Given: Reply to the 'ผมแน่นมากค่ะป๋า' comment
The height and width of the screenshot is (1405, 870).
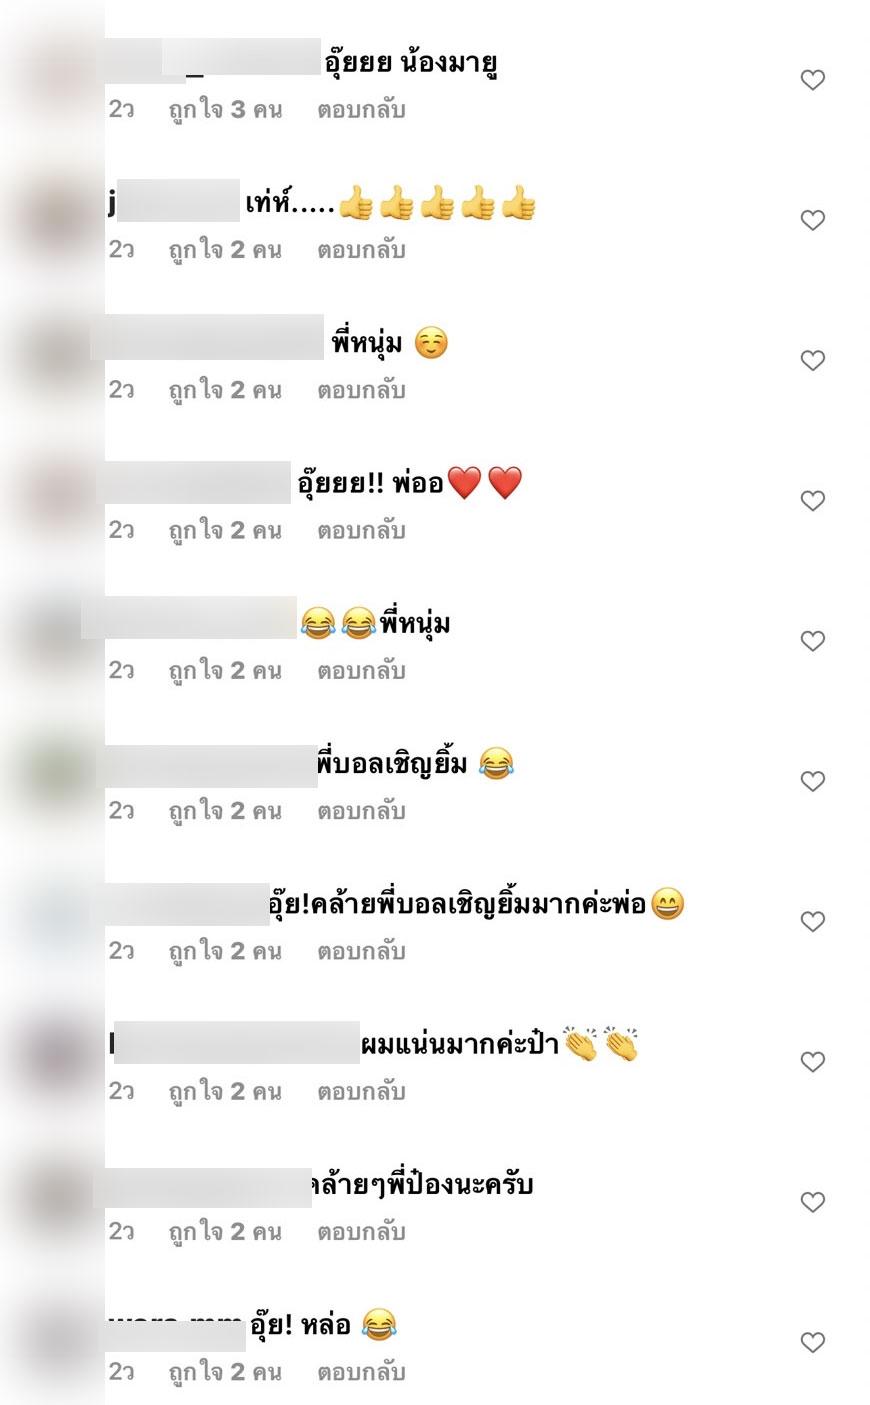Looking at the screenshot, I should click(x=361, y=1092).
